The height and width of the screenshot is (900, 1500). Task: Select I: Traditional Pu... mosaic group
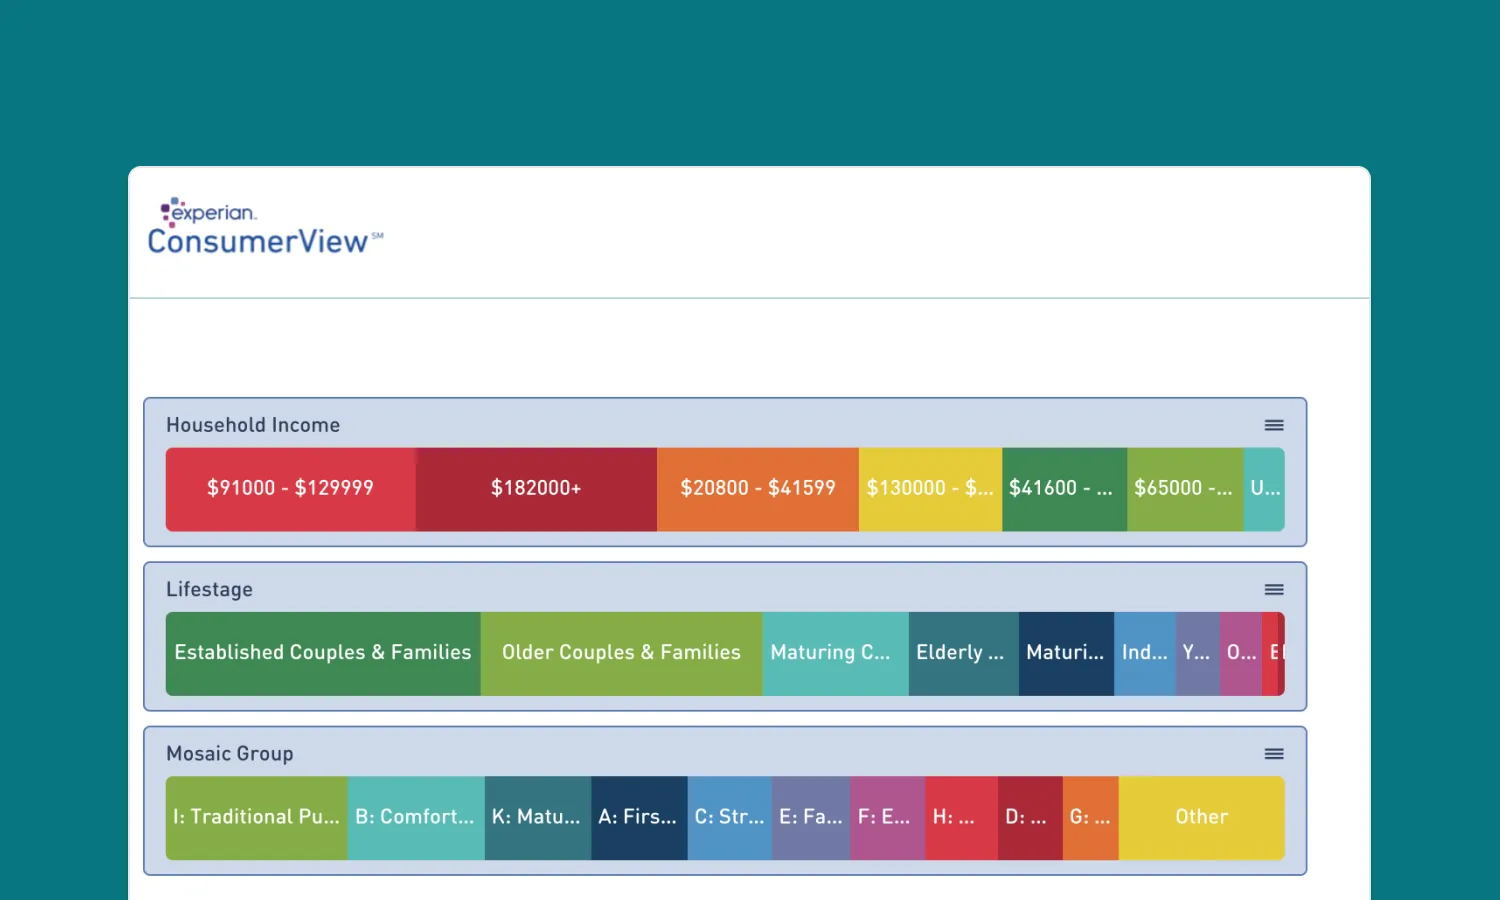257,818
